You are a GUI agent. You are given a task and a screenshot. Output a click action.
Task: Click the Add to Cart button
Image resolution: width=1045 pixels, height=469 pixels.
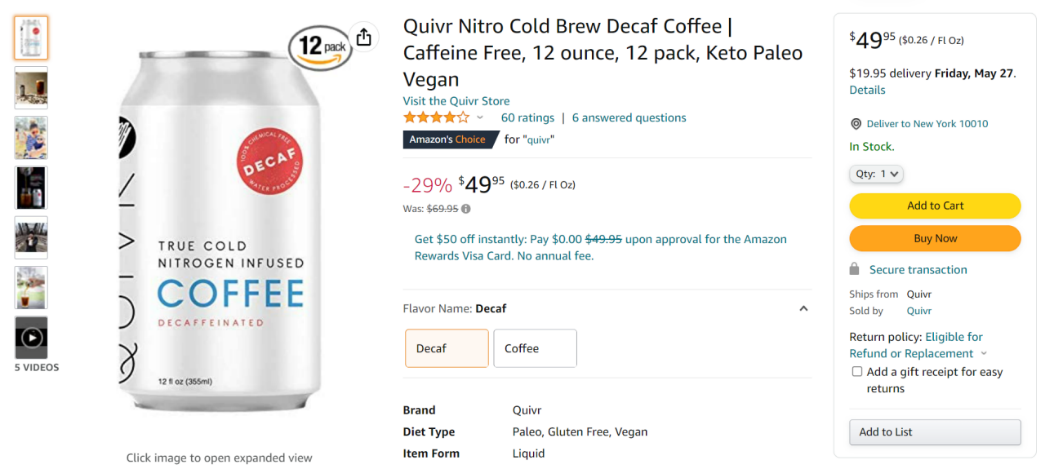(x=935, y=206)
